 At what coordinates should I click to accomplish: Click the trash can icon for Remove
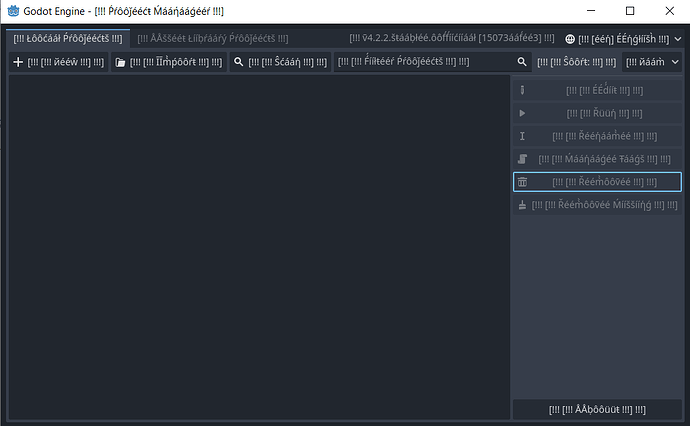(521, 182)
